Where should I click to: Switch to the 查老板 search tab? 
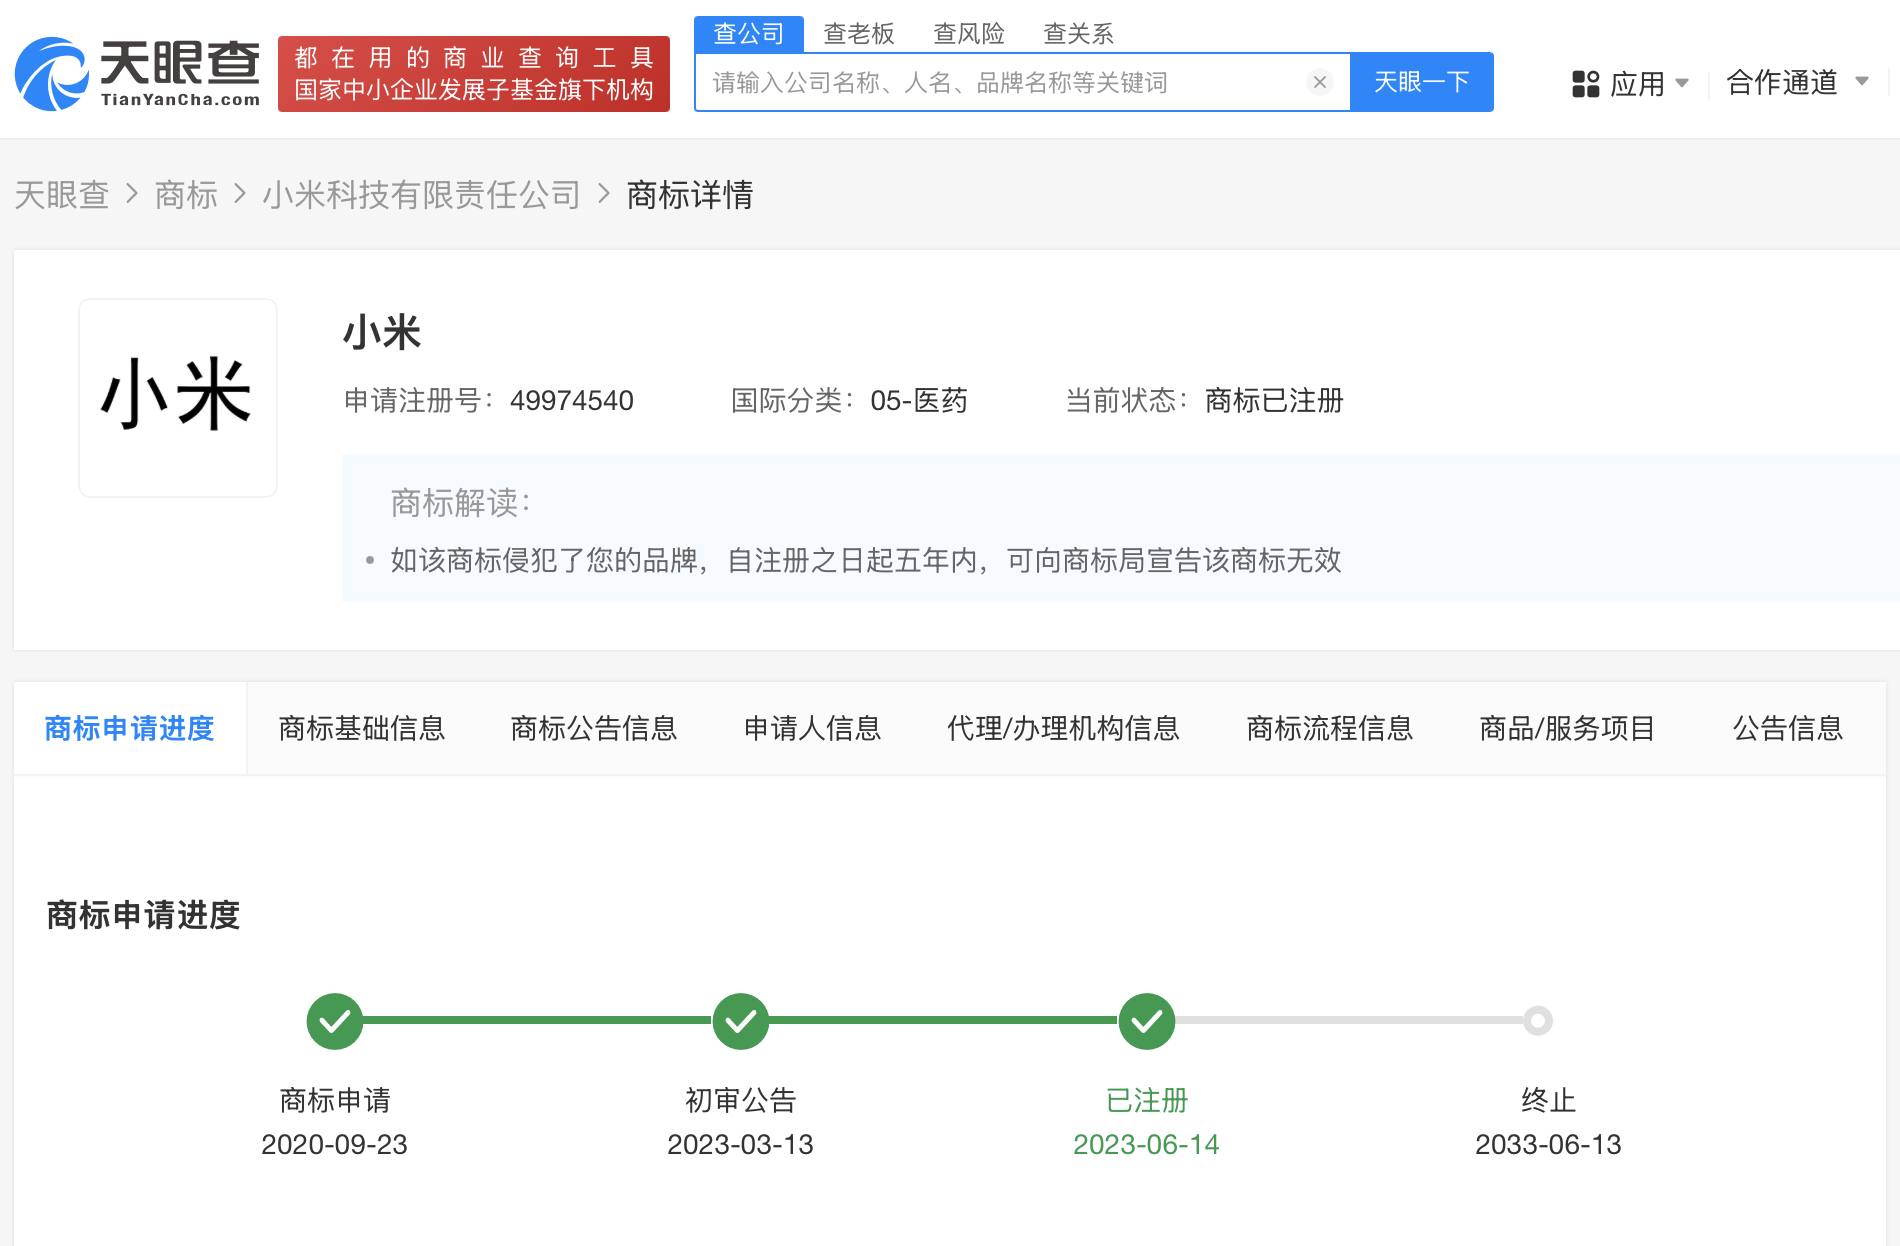click(x=858, y=33)
